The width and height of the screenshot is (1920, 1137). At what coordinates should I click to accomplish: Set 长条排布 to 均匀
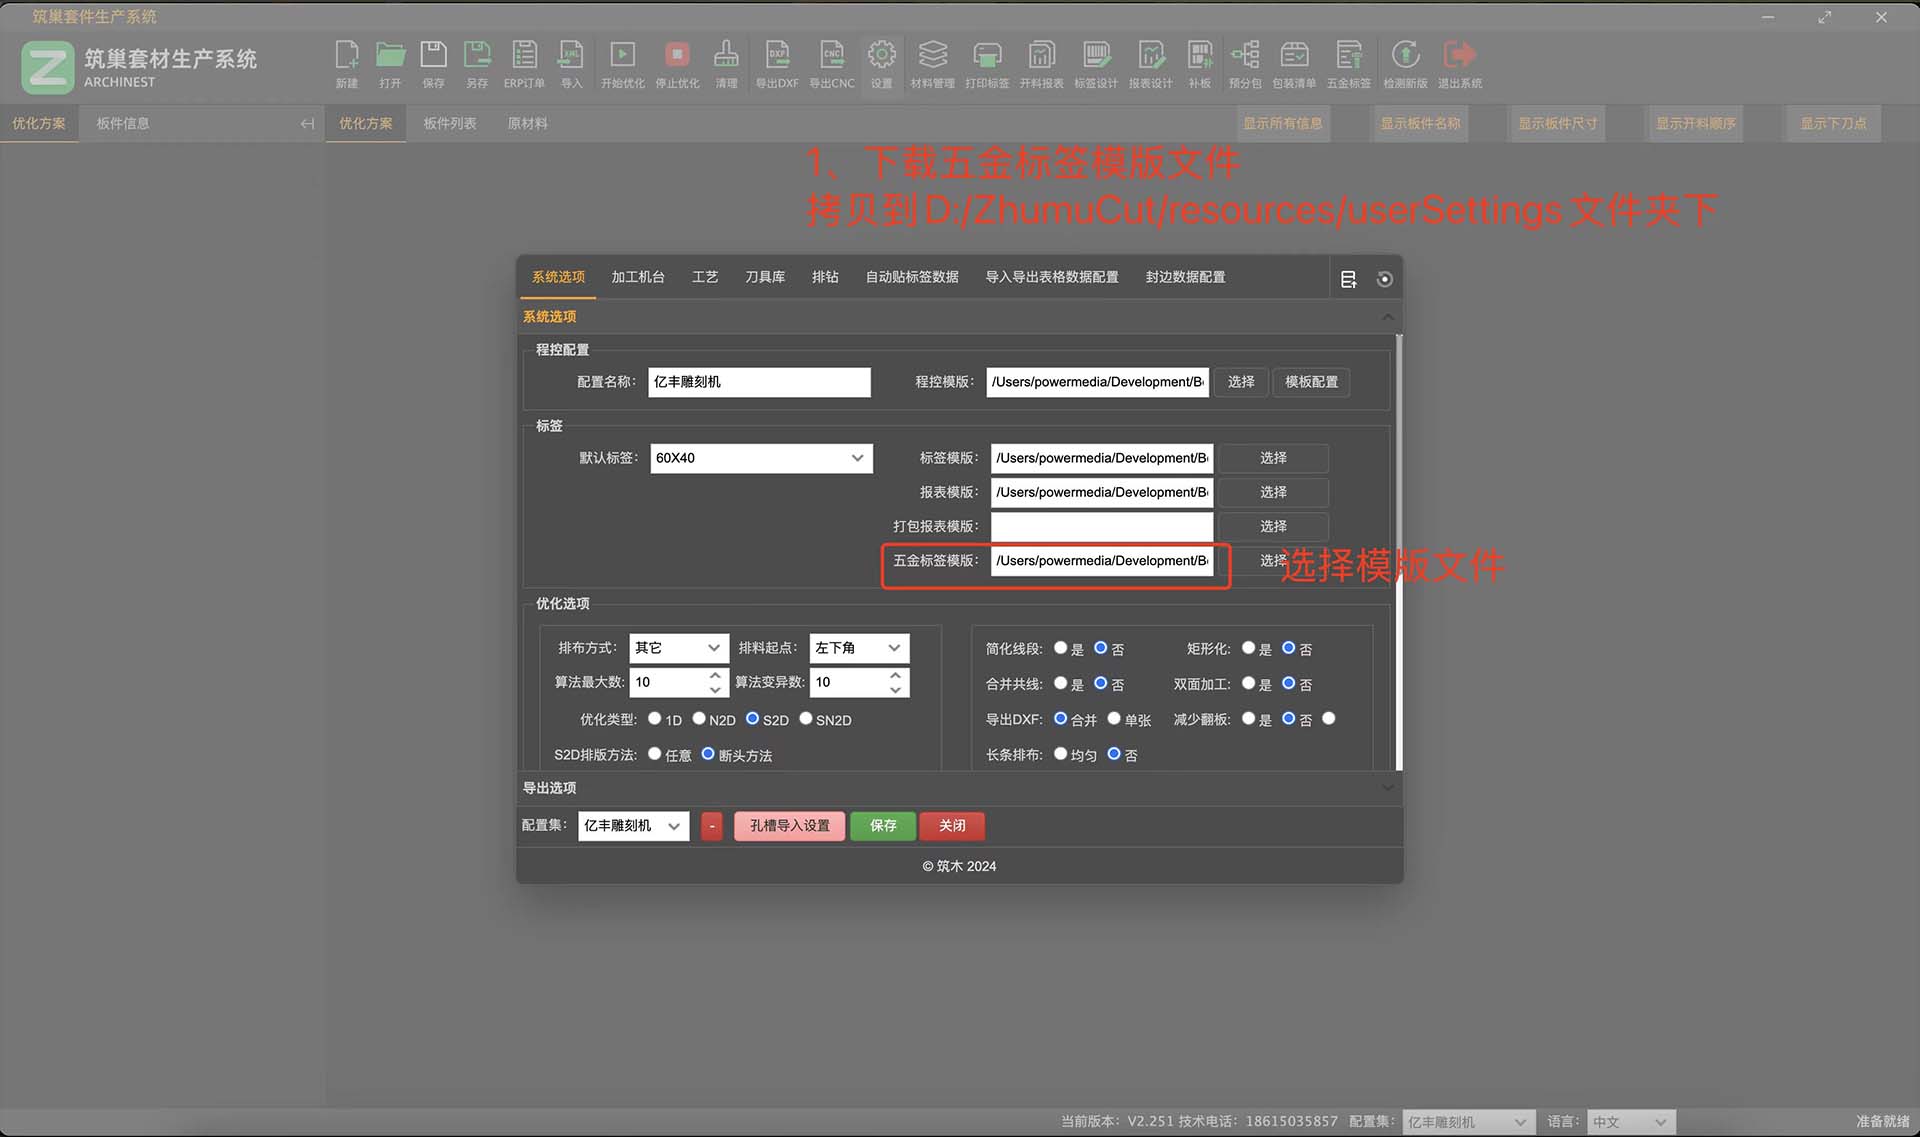(1061, 753)
